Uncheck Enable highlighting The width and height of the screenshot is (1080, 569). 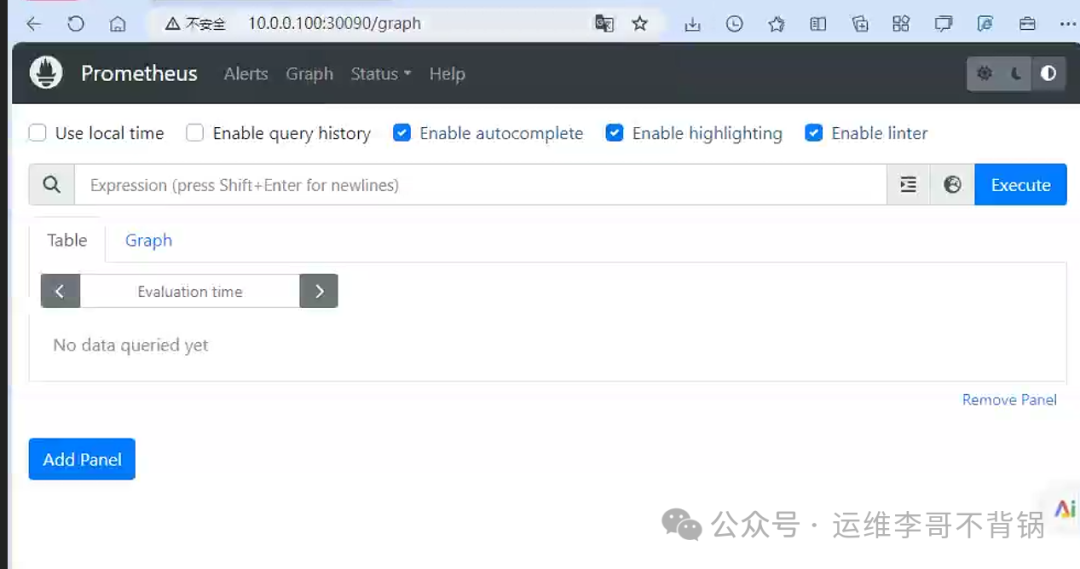(x=614, y=132)
